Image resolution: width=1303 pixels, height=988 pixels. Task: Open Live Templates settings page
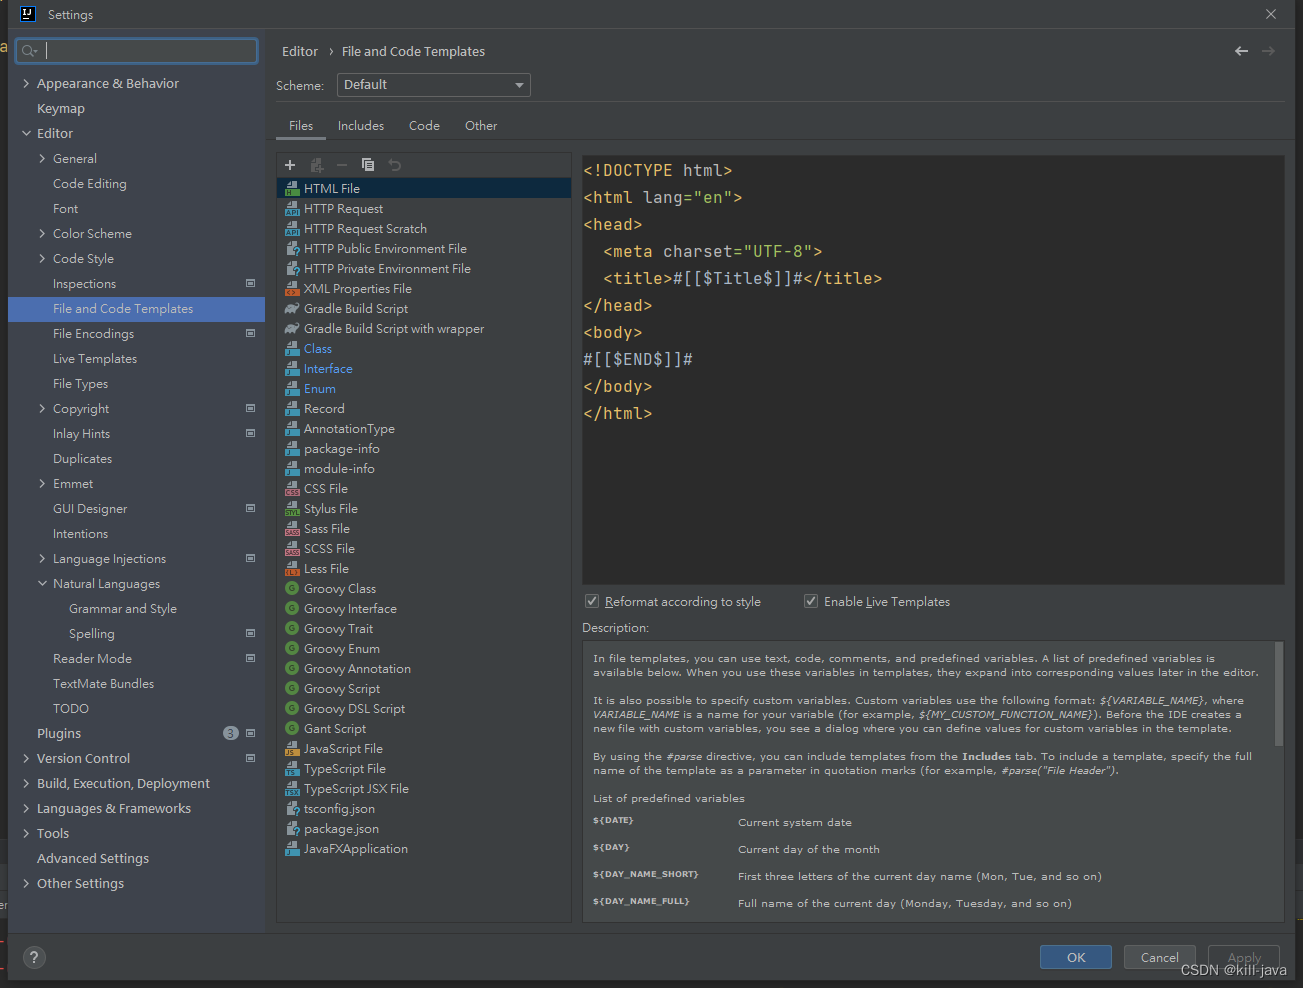[95, 358]
